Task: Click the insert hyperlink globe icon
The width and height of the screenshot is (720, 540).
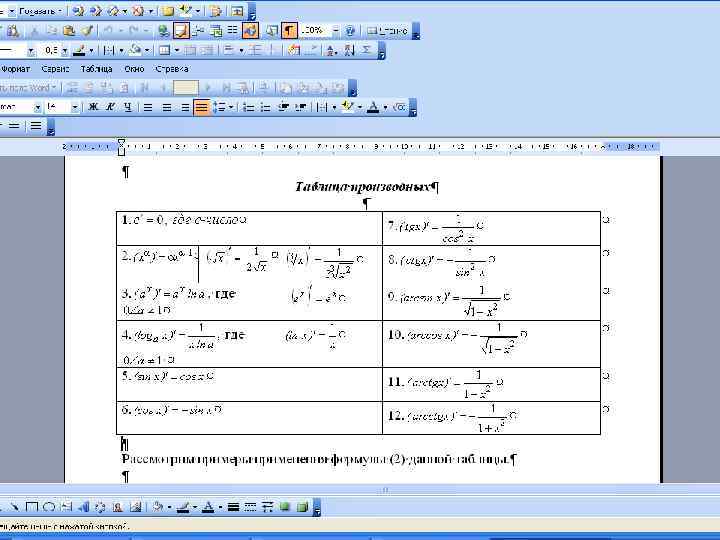Action: pyautogui.click(x=163, y=31)
